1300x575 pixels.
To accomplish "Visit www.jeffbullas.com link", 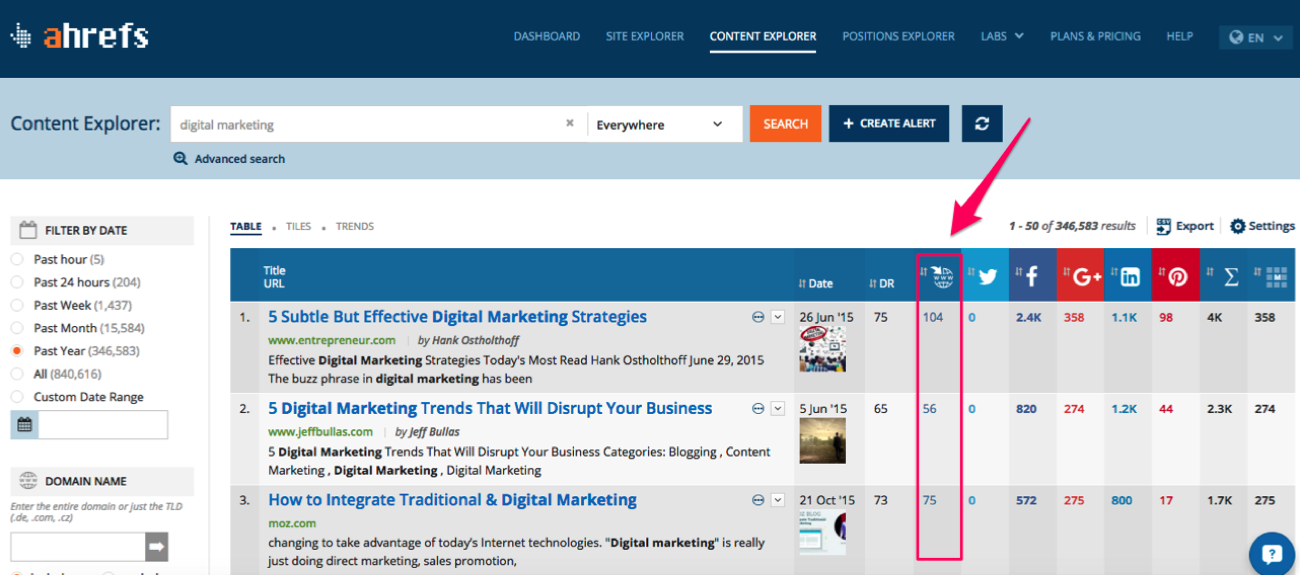I will [320, 432].
